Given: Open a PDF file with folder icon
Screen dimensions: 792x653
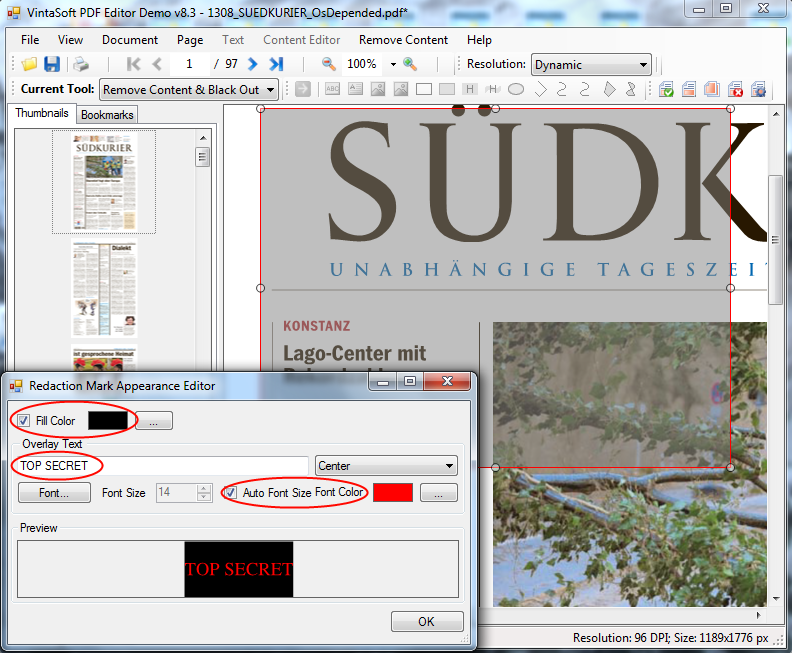Looking at the screenshot, I should 29,64.
